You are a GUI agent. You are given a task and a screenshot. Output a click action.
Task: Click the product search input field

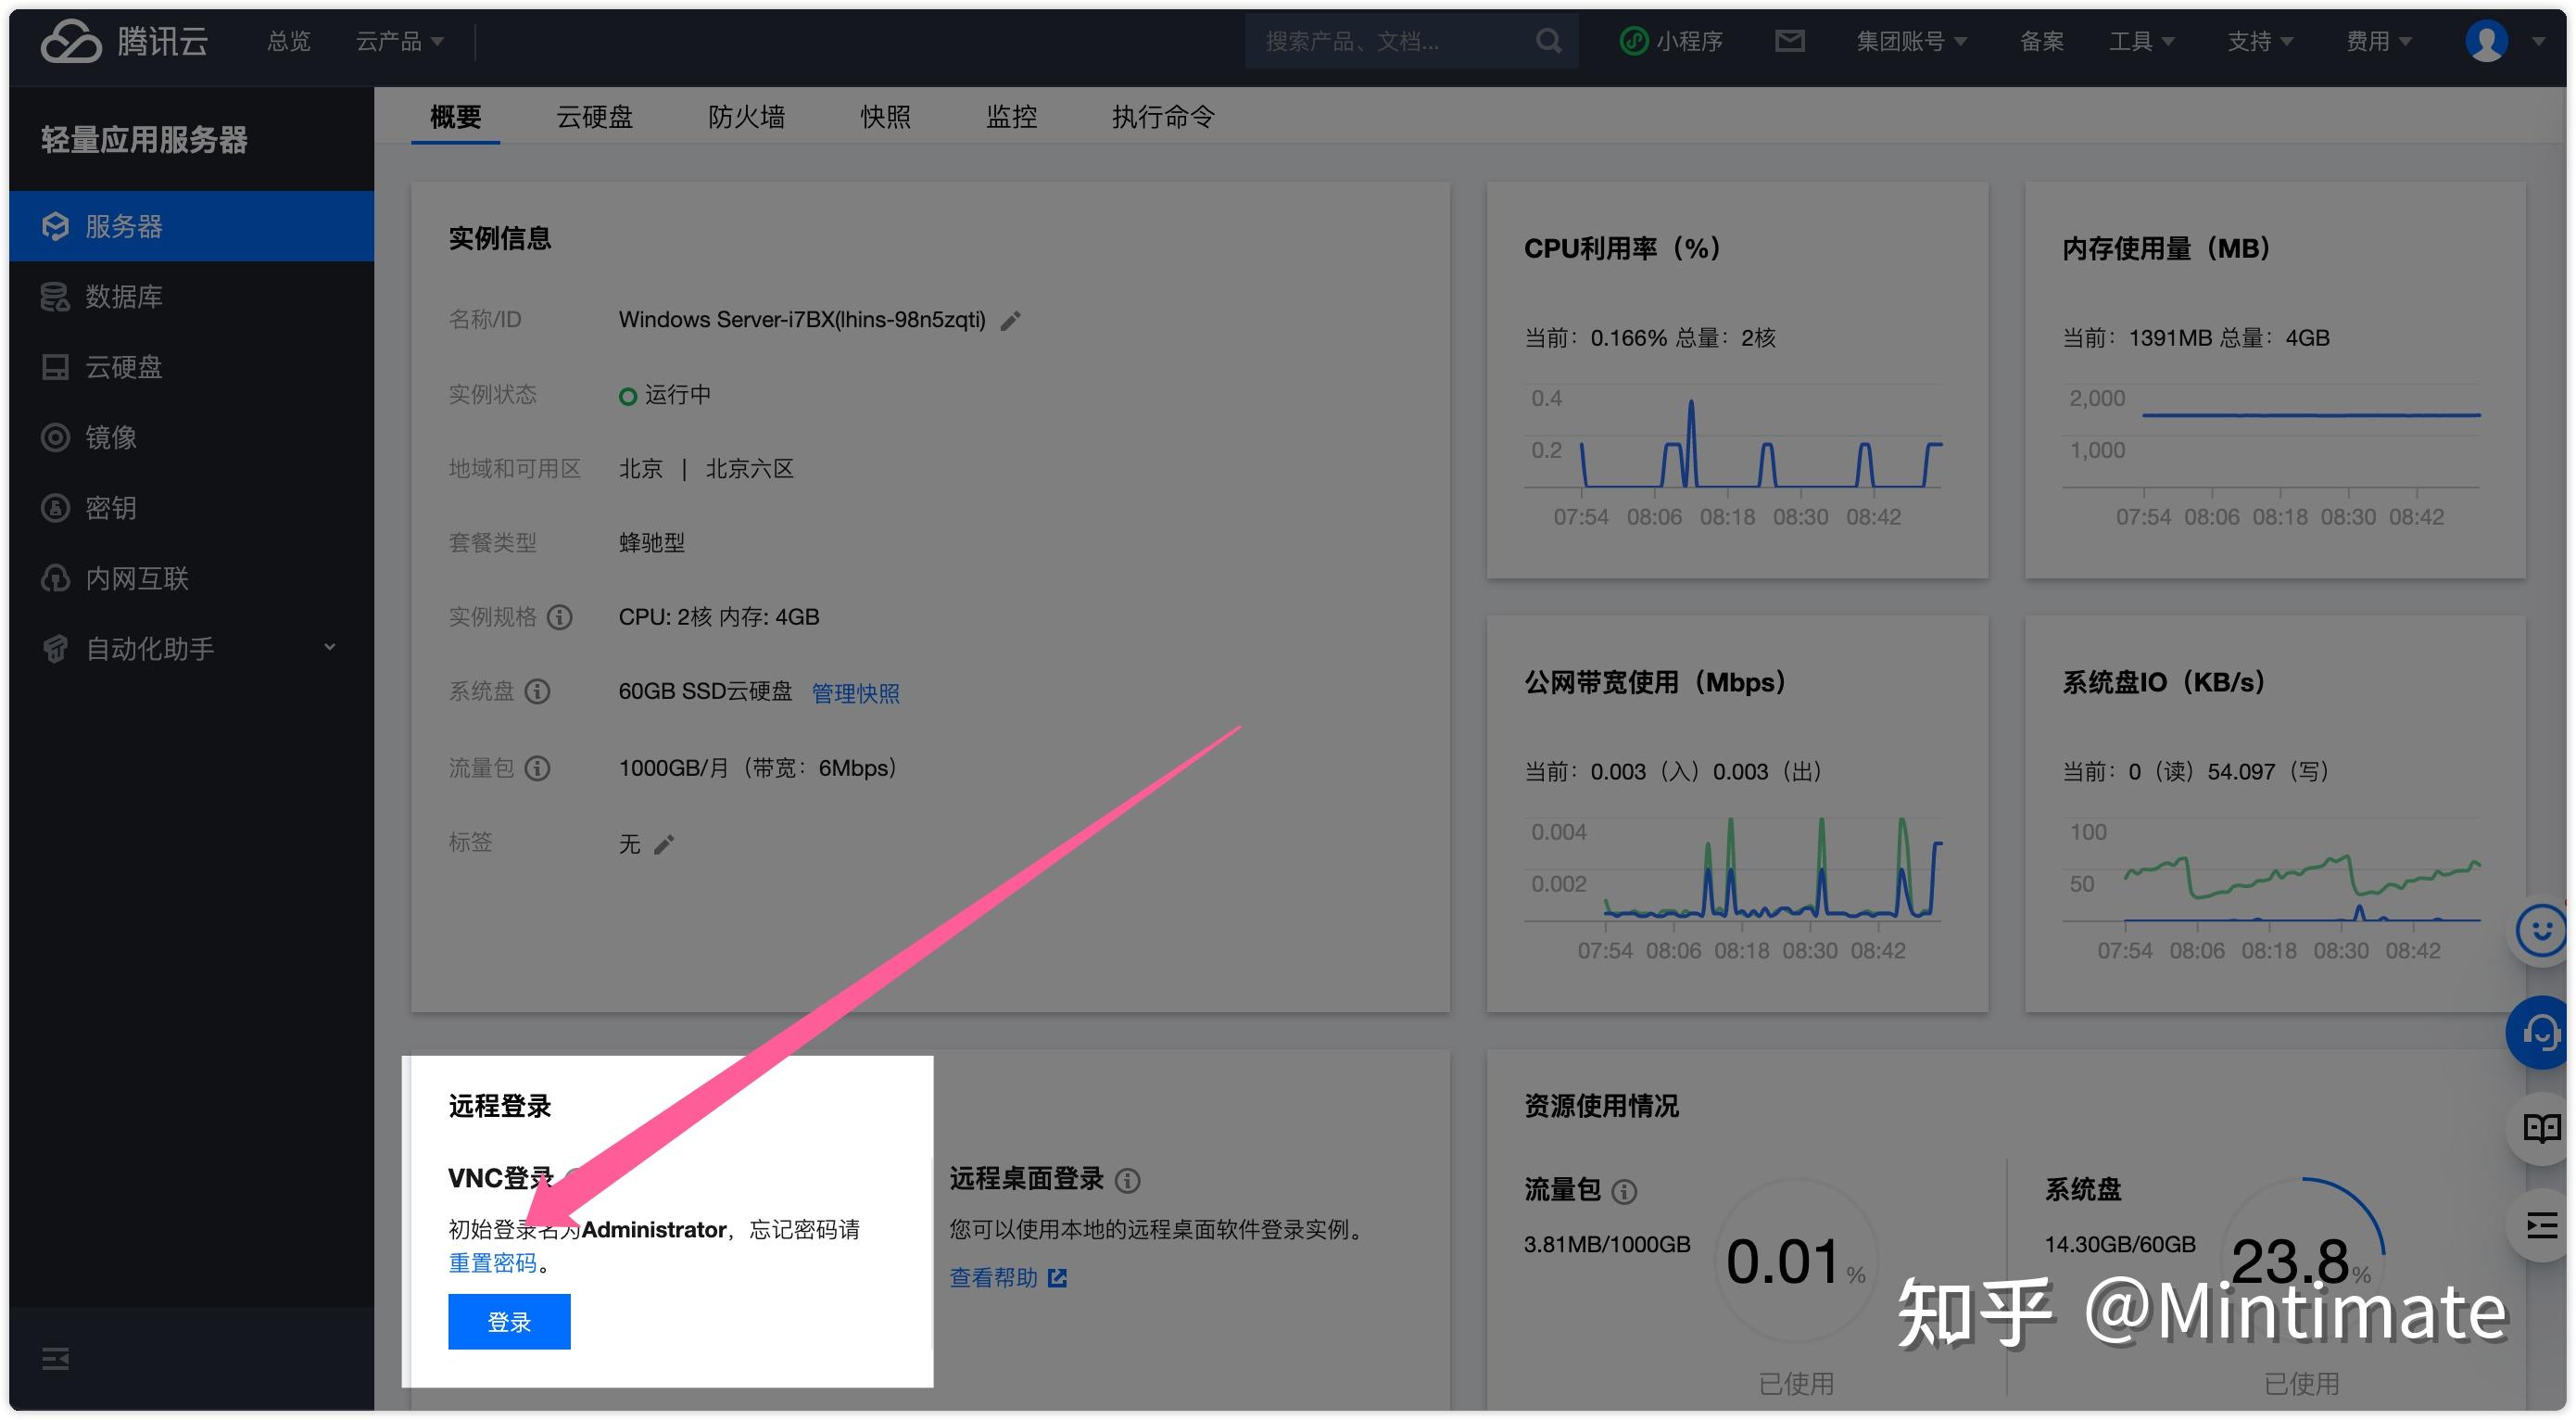[1390, 40]
